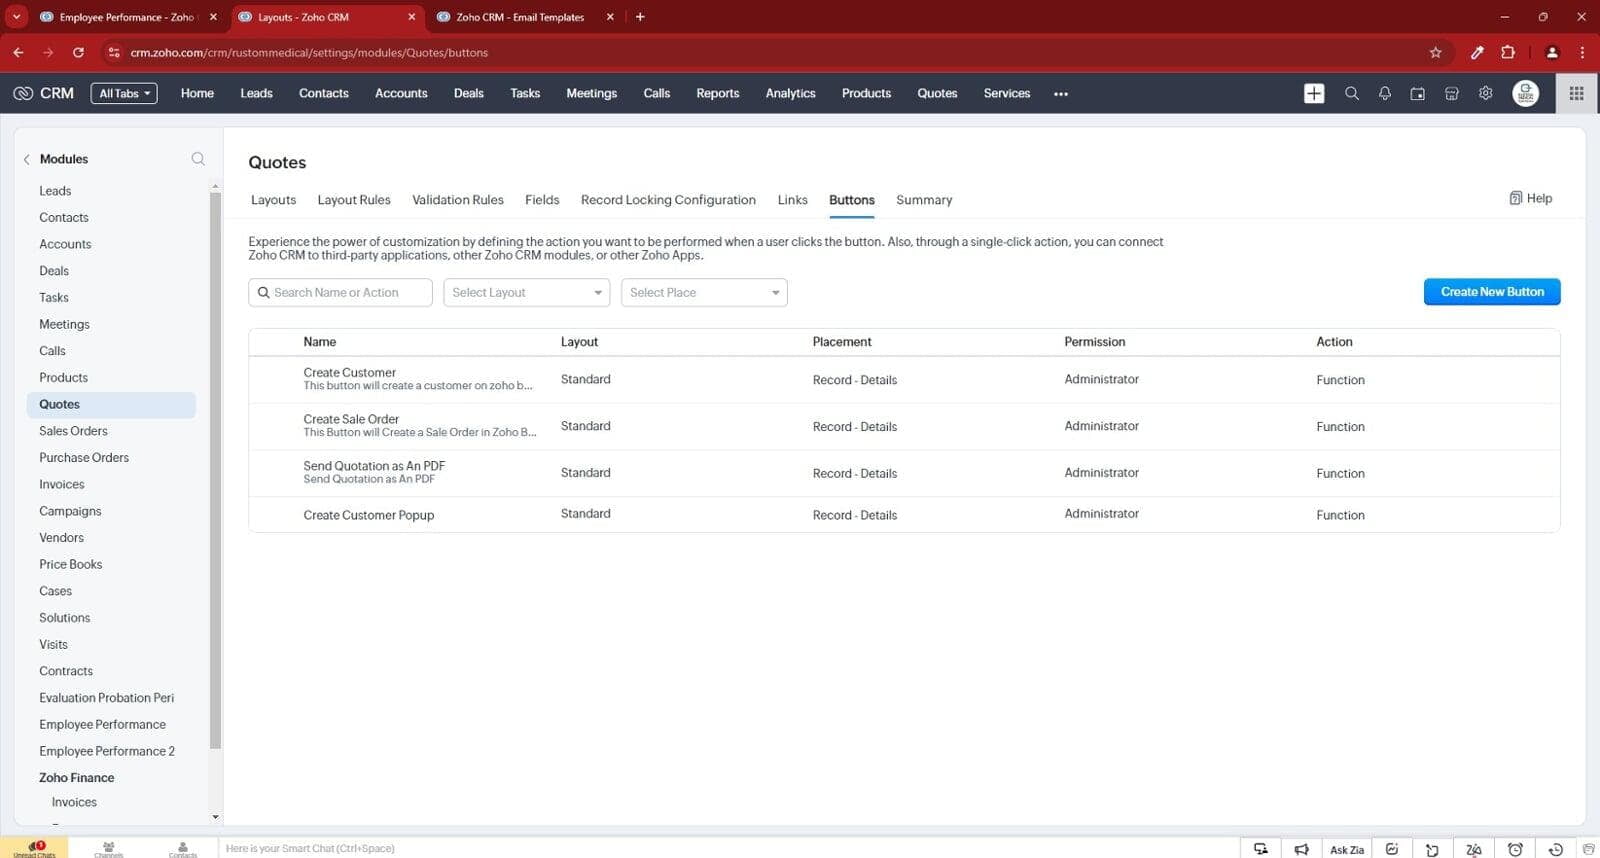Open the calendar icon in CRM header

point(1417,93)
